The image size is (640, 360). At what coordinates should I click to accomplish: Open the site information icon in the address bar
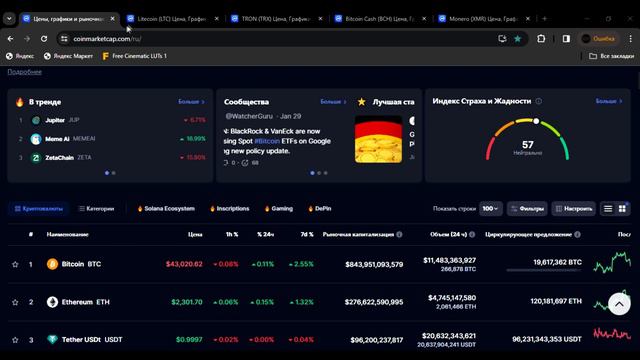pos(64,39)
